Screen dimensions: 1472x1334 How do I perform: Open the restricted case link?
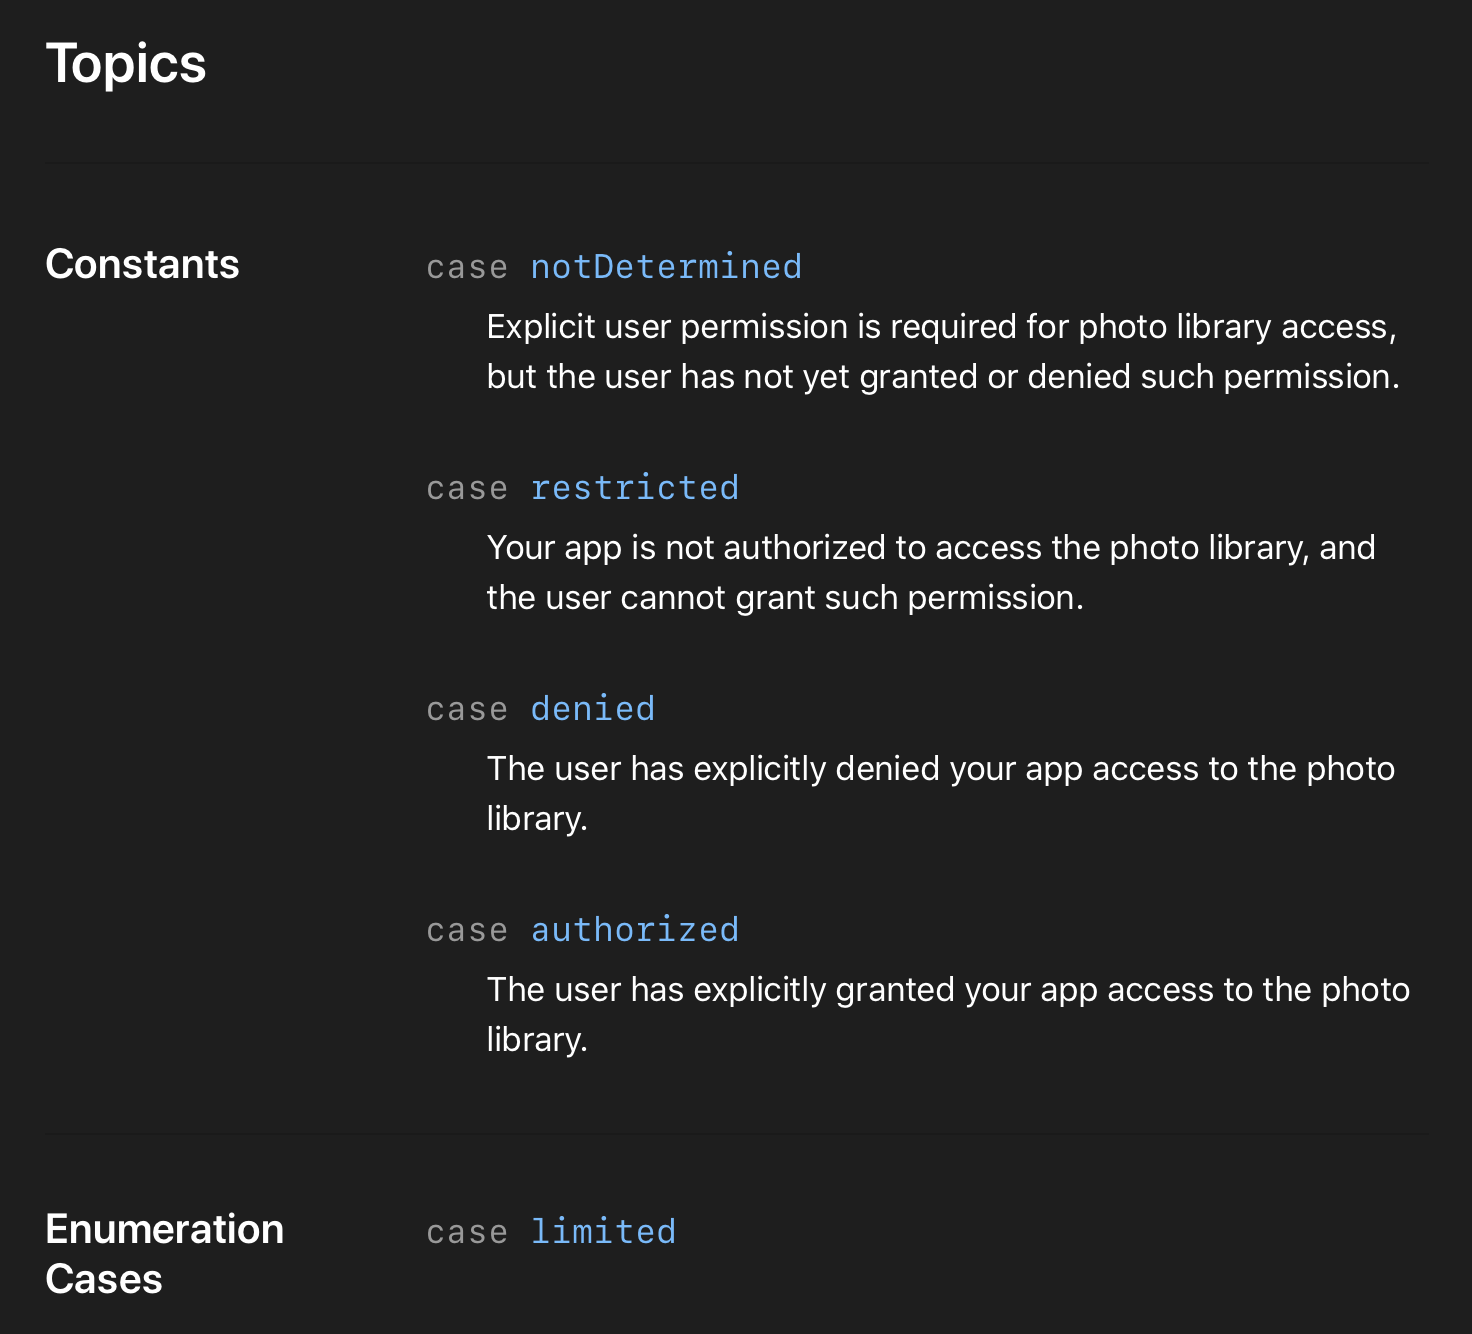coord(634,488)
